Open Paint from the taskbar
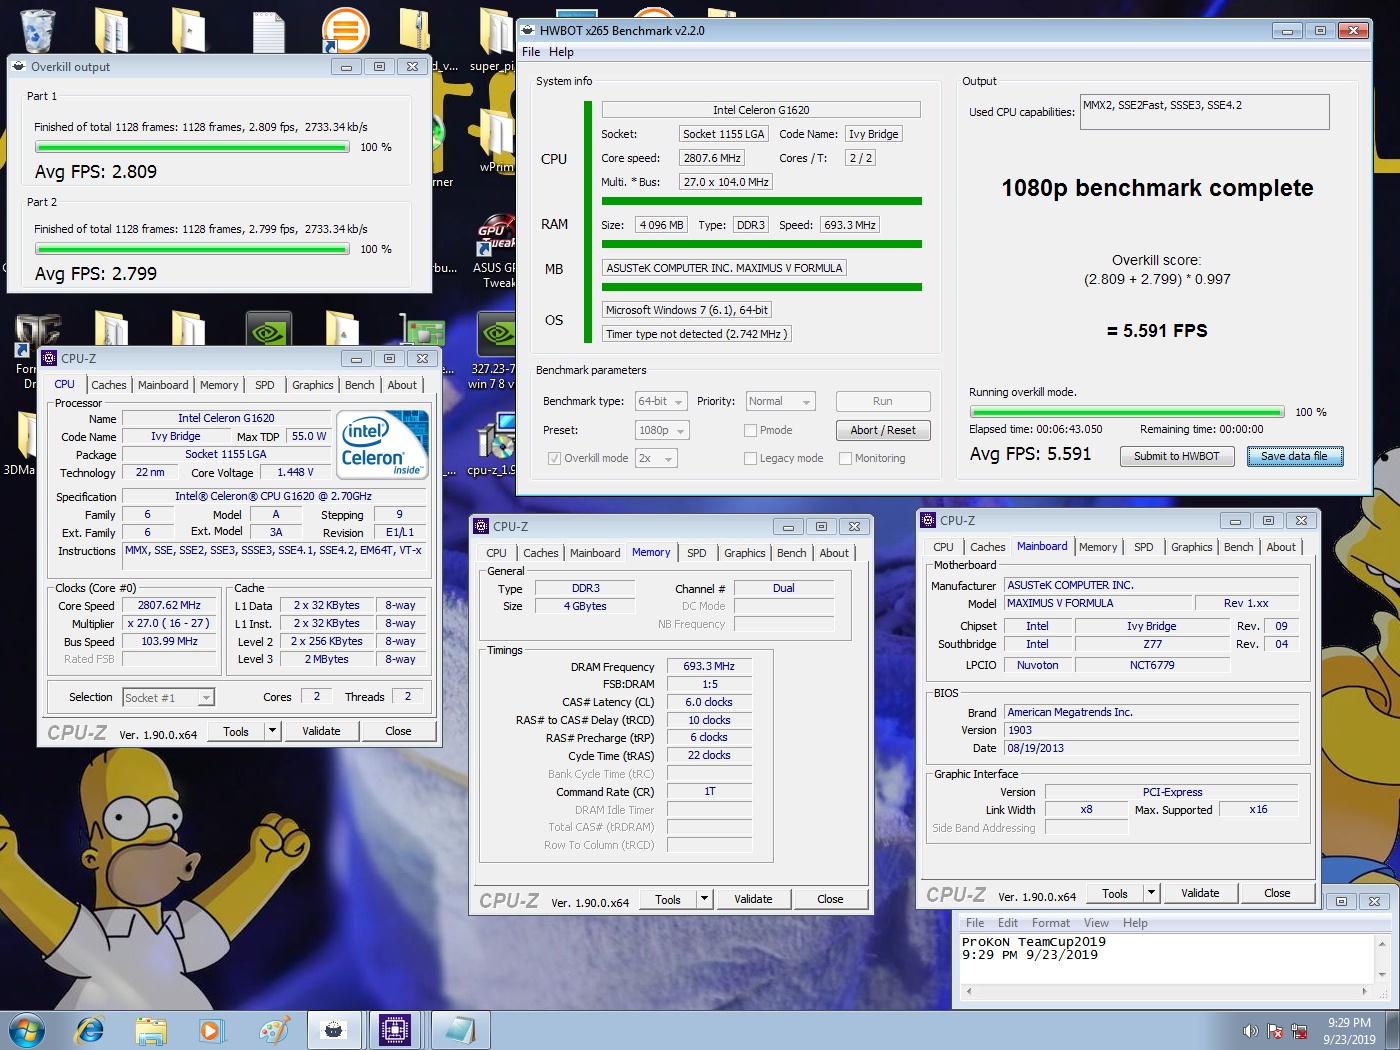This screenshot has height=1050, width=1400. [274, 1029]
